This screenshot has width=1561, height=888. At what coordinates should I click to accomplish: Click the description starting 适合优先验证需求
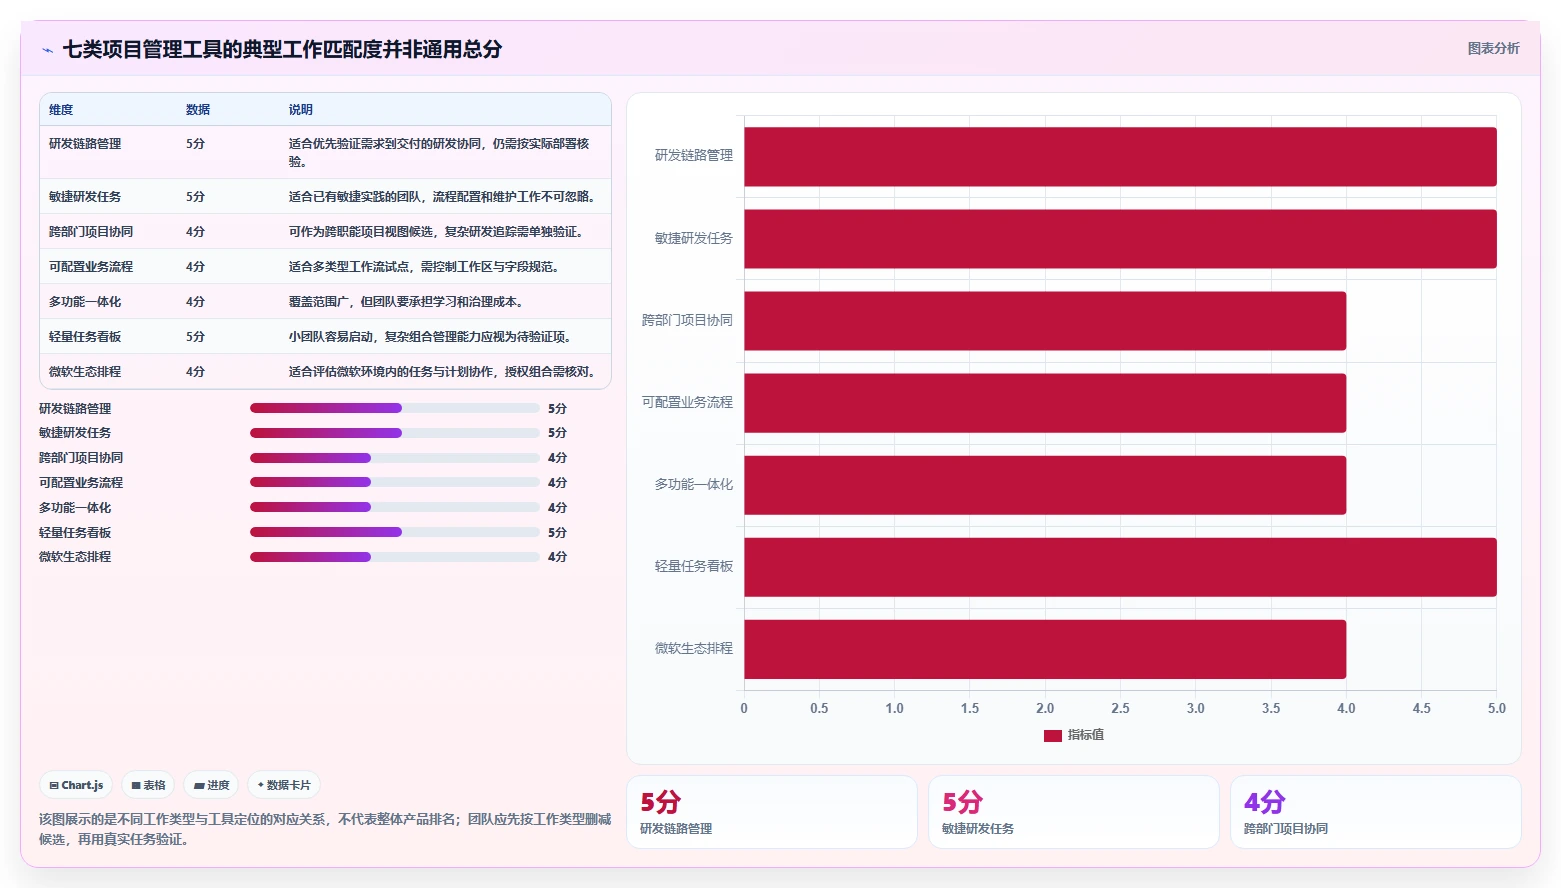tap(439, 153)
